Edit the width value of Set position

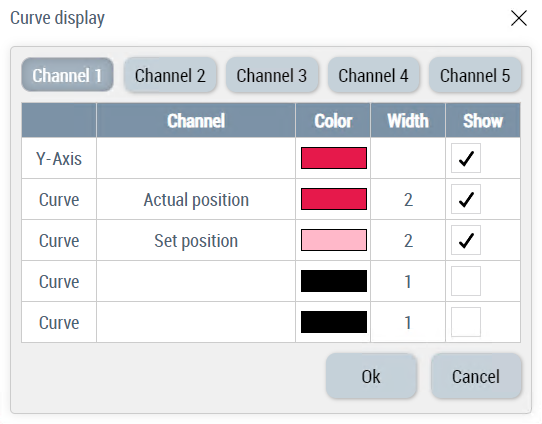(x=408, y=240)
